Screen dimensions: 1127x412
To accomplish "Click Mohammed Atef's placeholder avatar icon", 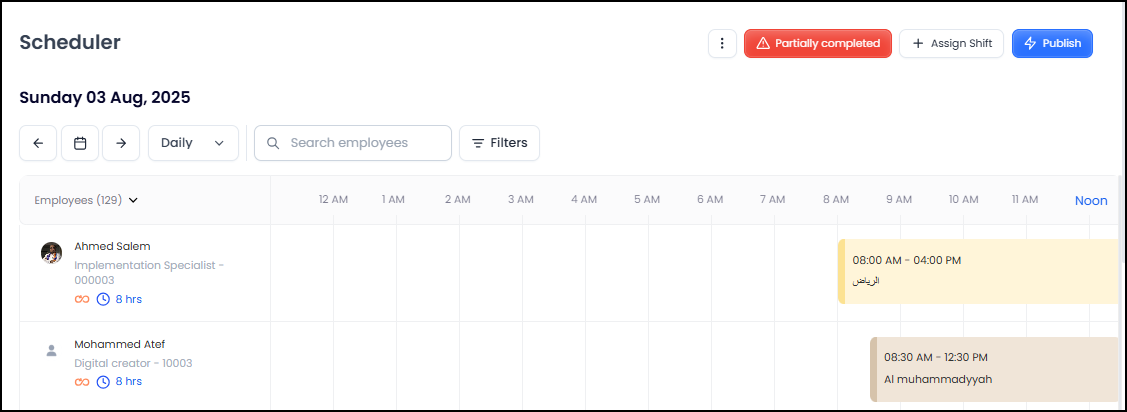I will tap(51, 351).
